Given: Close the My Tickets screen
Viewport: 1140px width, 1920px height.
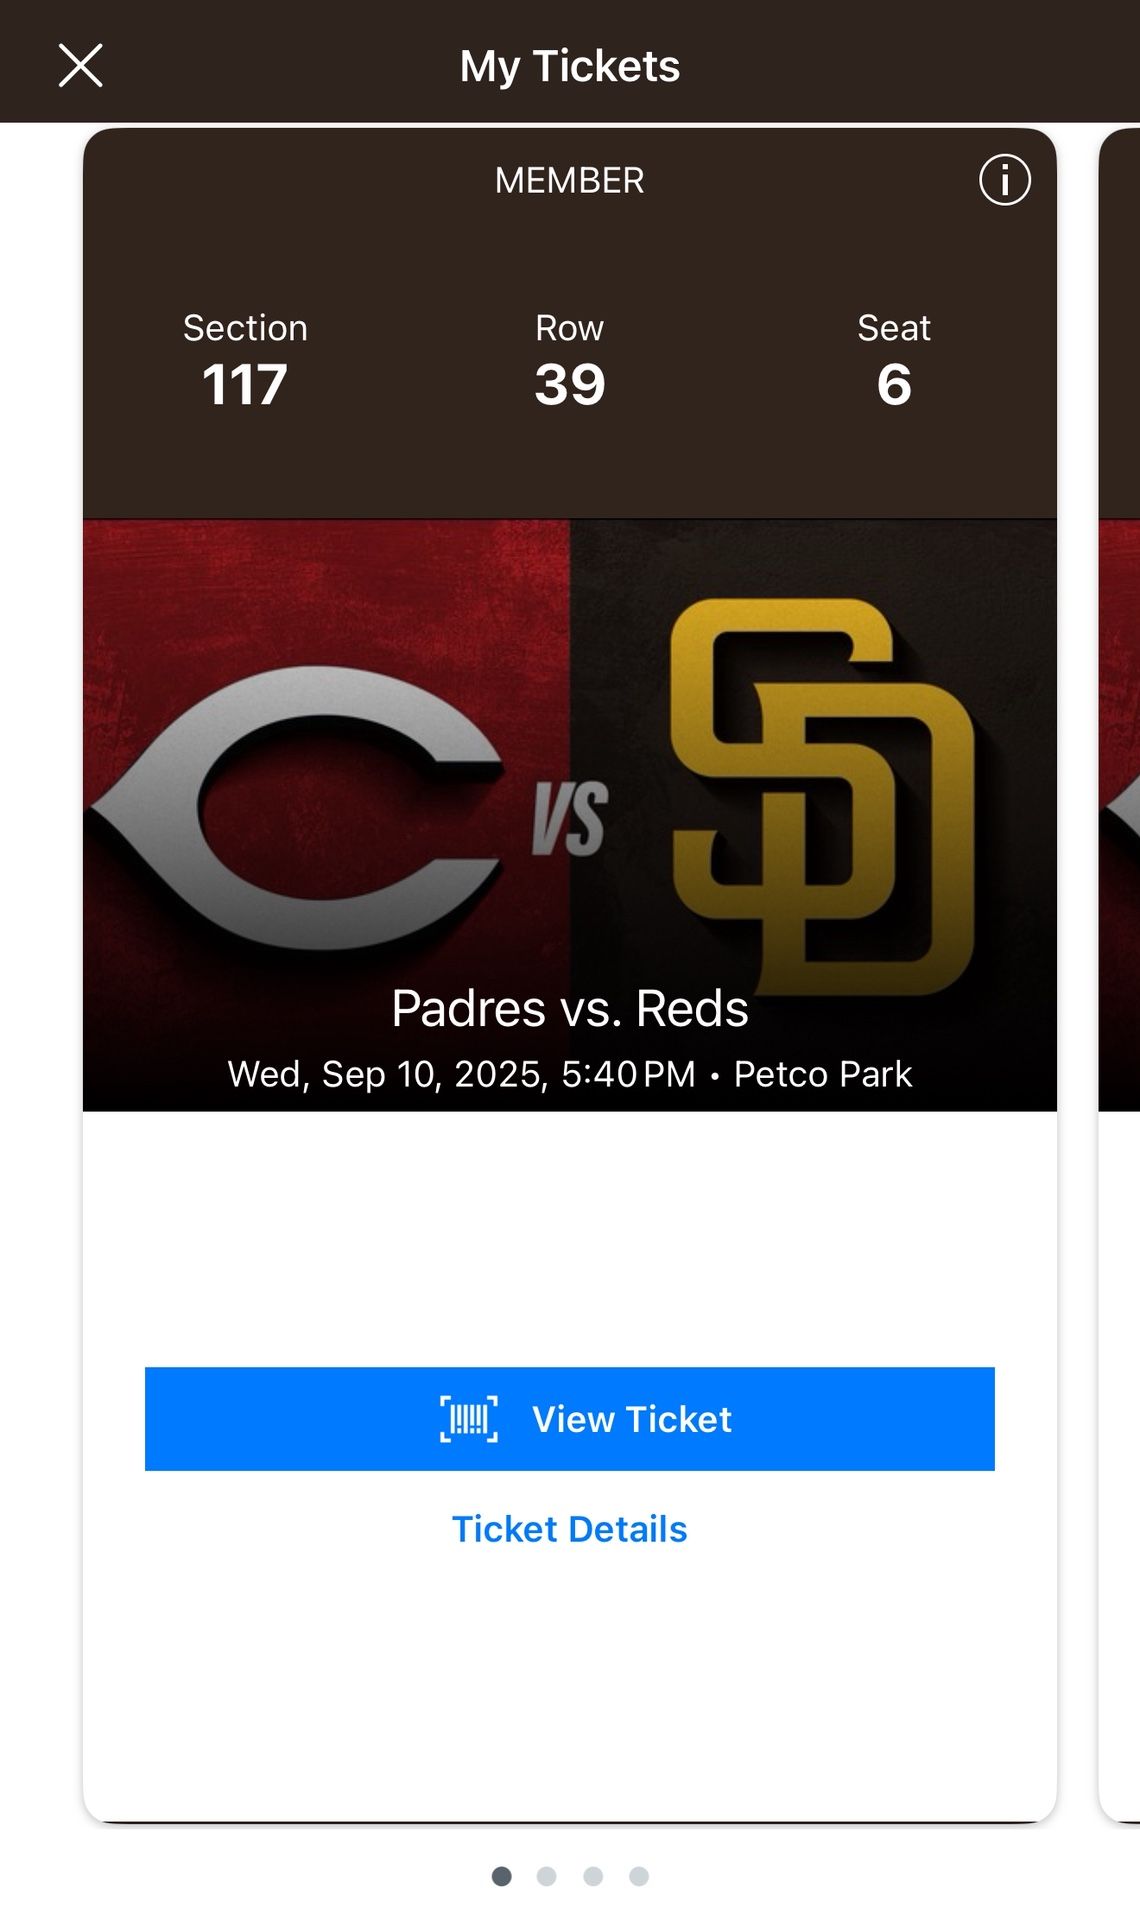Looking at the screenshot, I should [80, 66].
